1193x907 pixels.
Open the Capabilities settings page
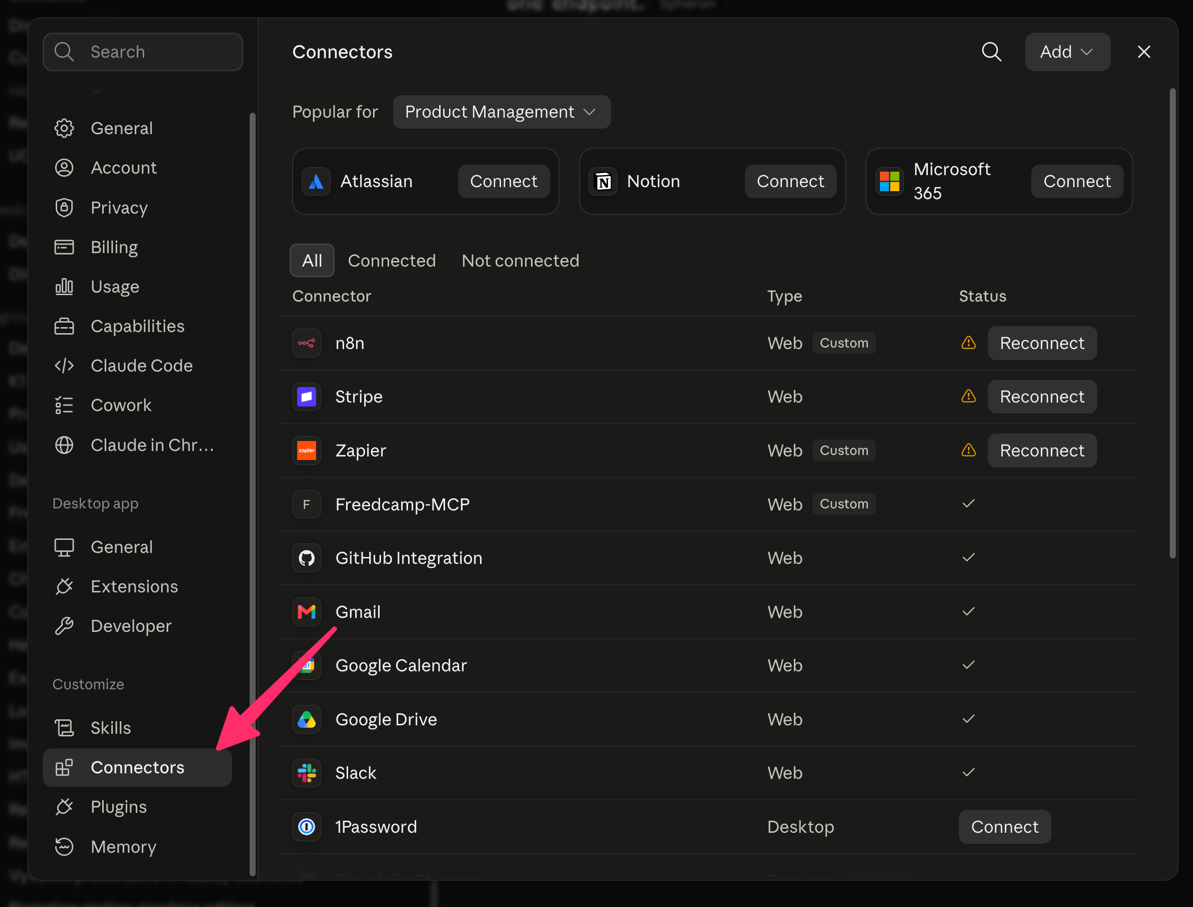(137, 326)
